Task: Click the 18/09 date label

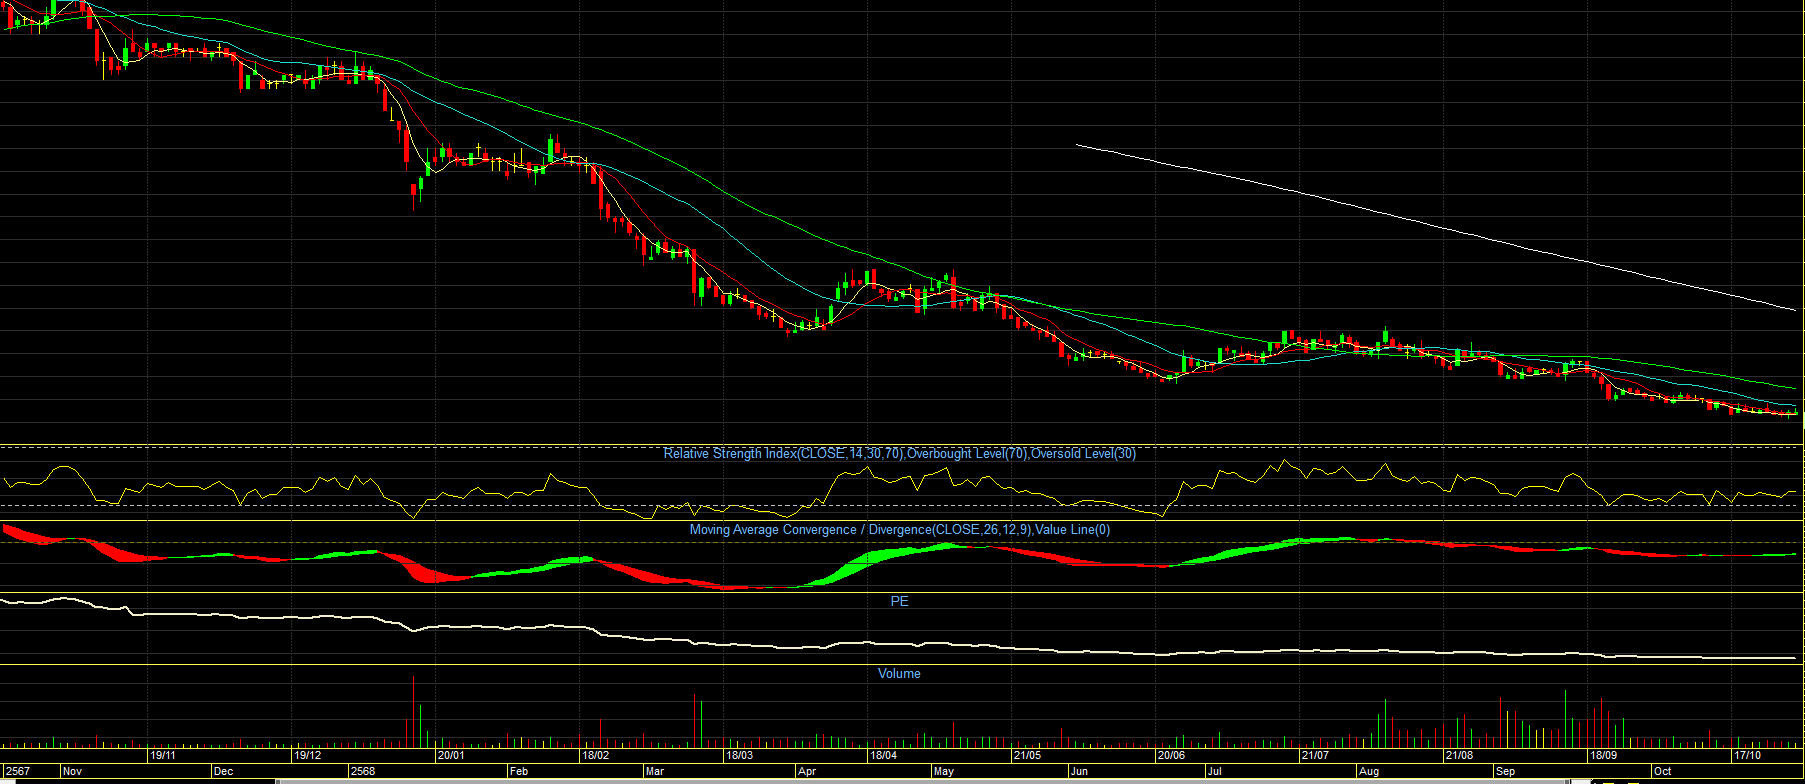Action: [1603, 756]
